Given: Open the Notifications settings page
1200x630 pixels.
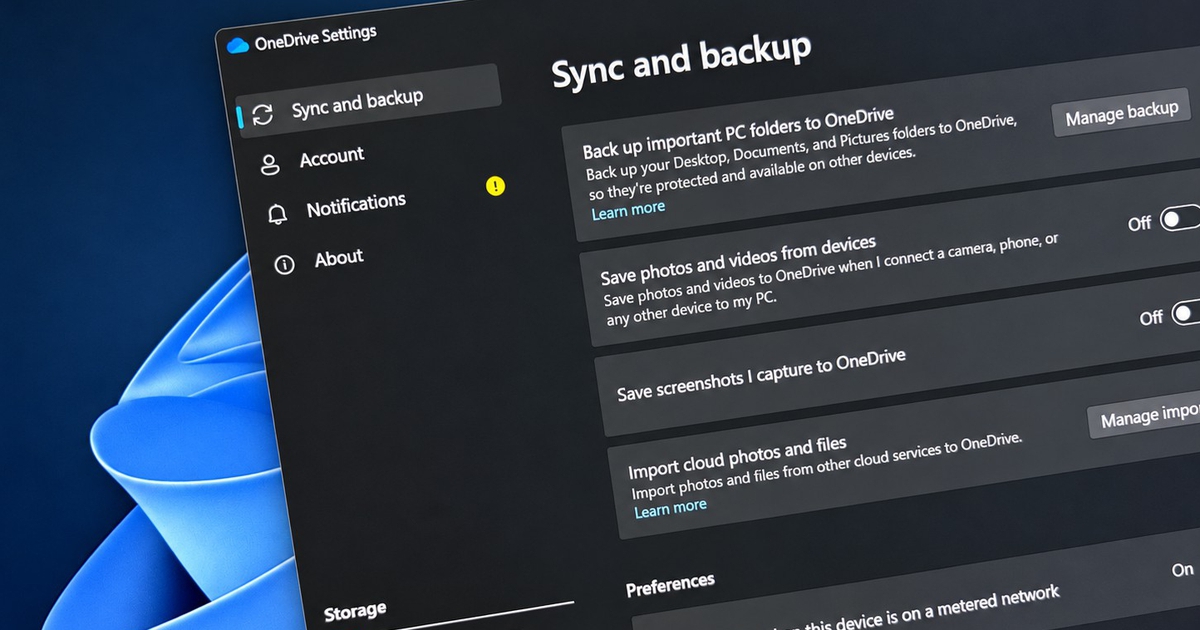Looking at the screenshot, I should coord(356,205).
